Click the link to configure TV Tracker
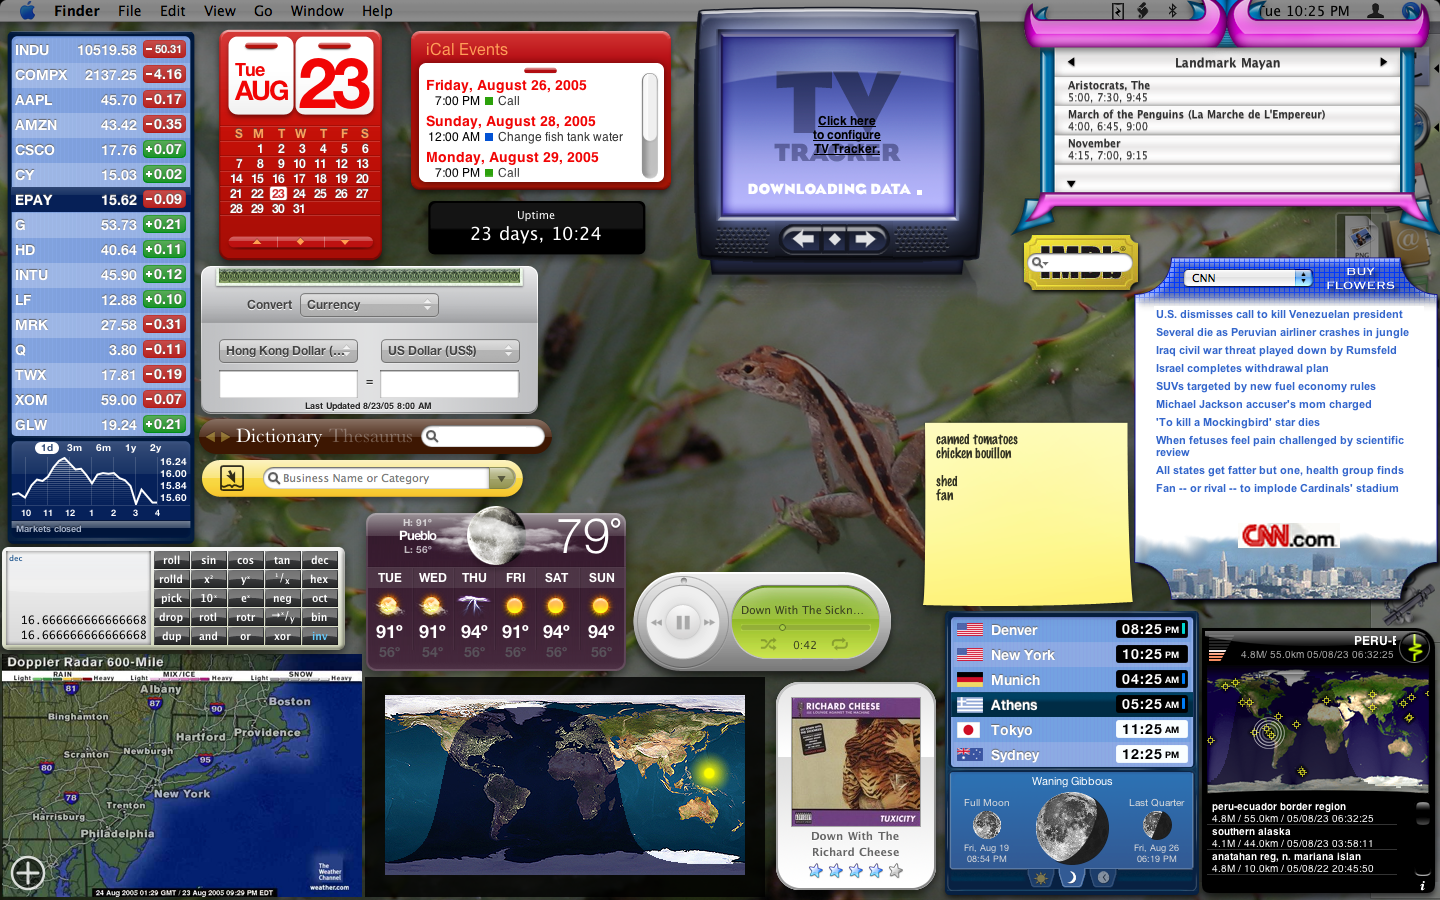 tap(847, 135)
